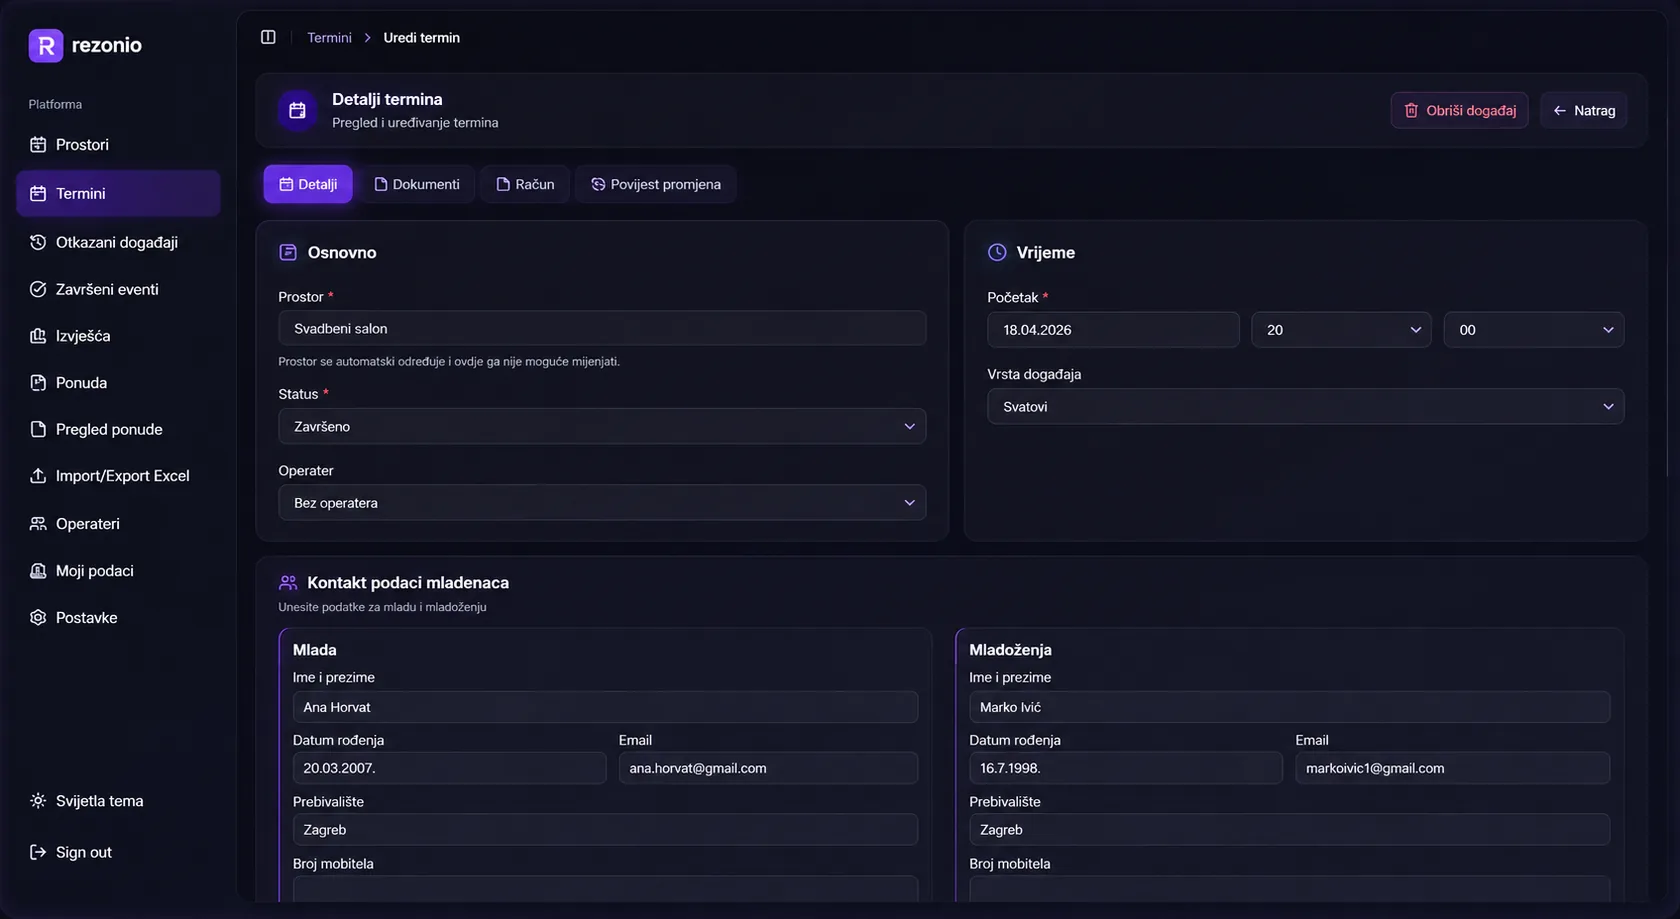This screenshot has height=919, width=1680.
Task: Click the Detalji termina calendar icon
Action: pos(297,110)
